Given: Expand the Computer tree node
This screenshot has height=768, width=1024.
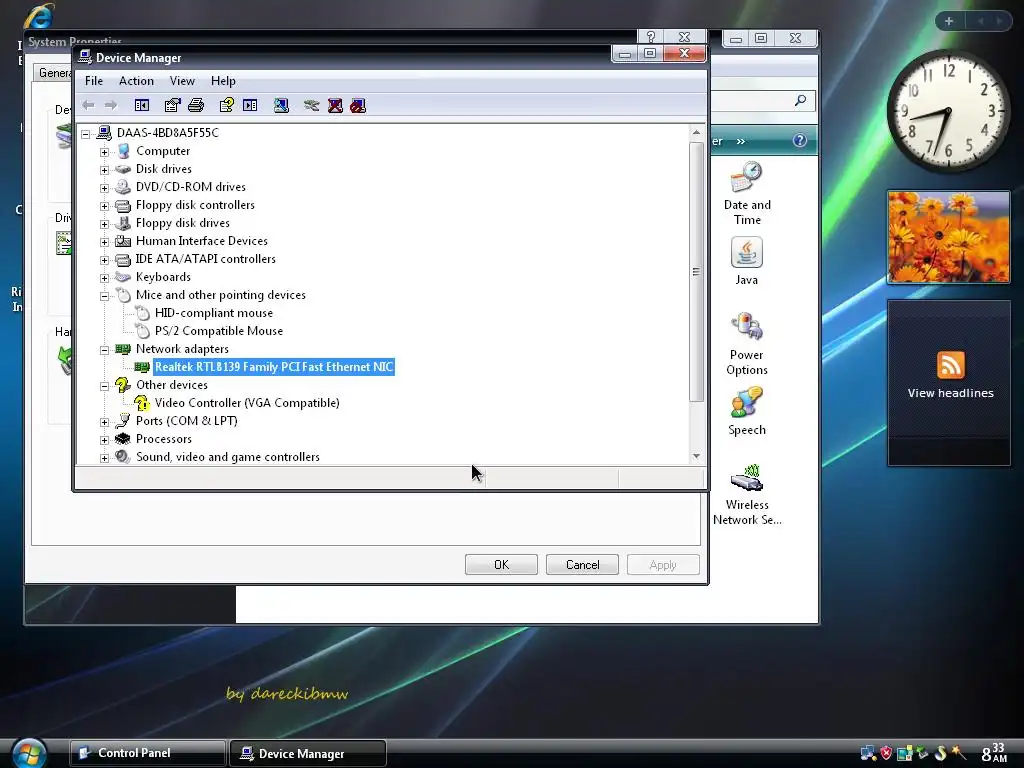Looking at the screenshot, I should (x=104, y=152).
